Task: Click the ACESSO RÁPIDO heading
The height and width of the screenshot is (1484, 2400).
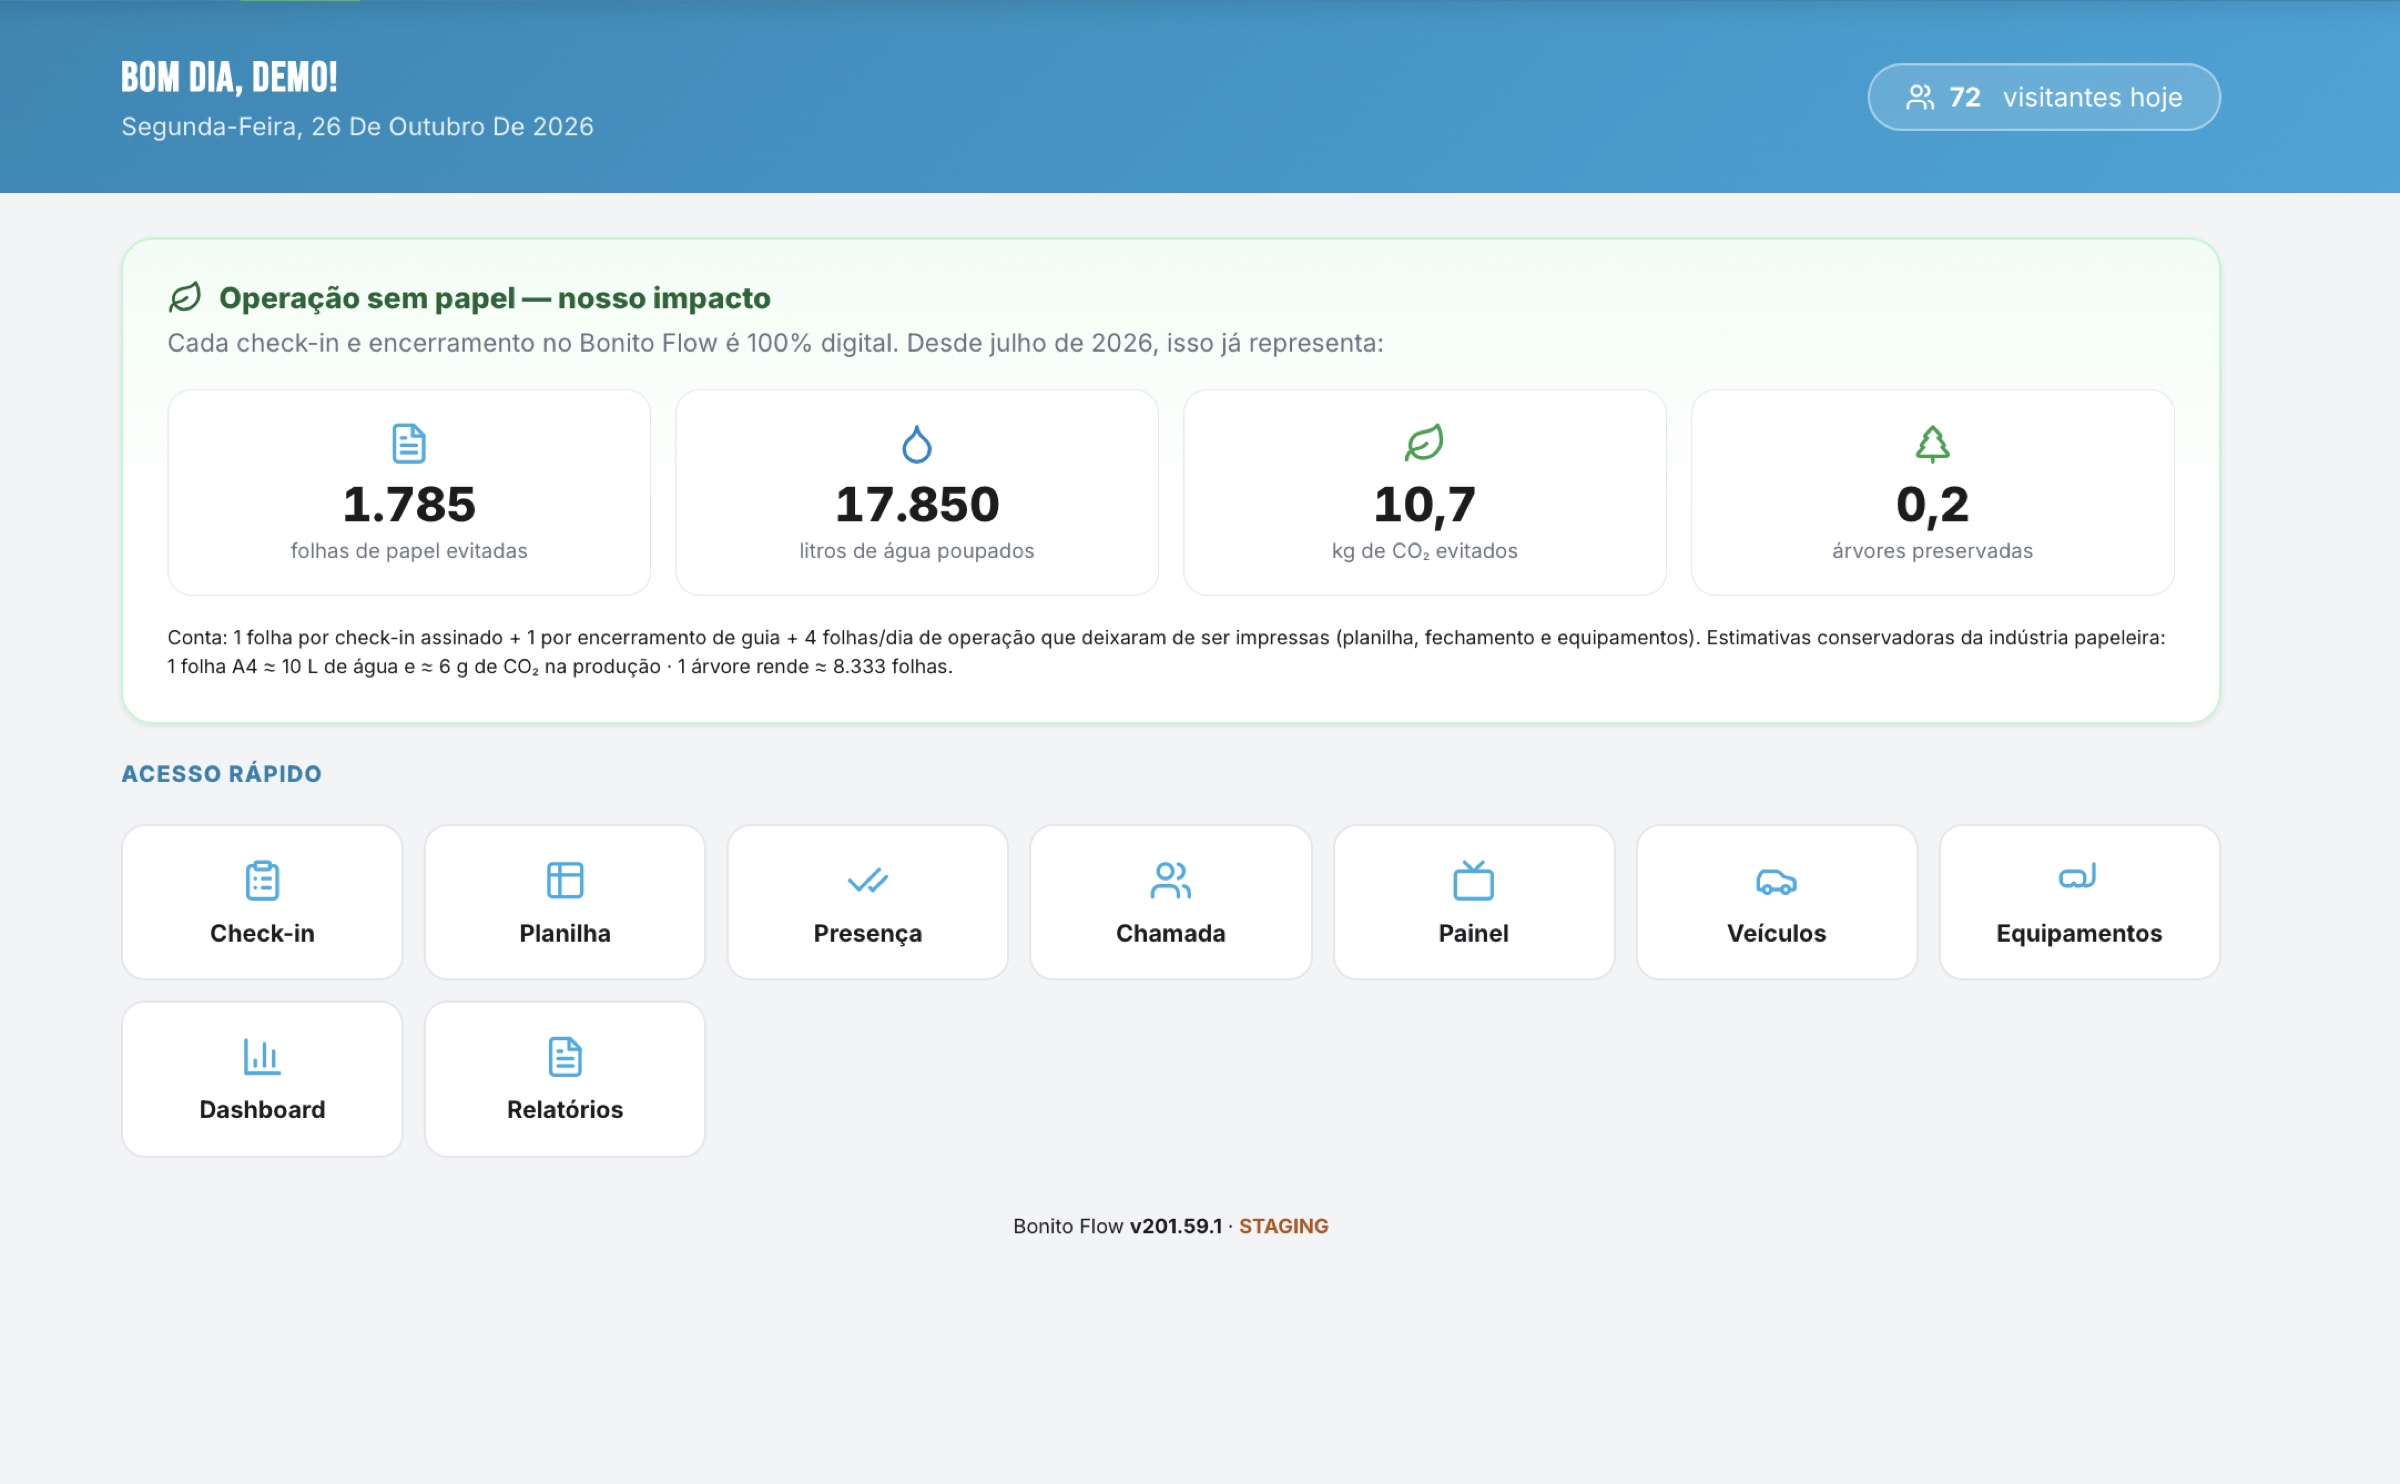Action: coord(222,774)
